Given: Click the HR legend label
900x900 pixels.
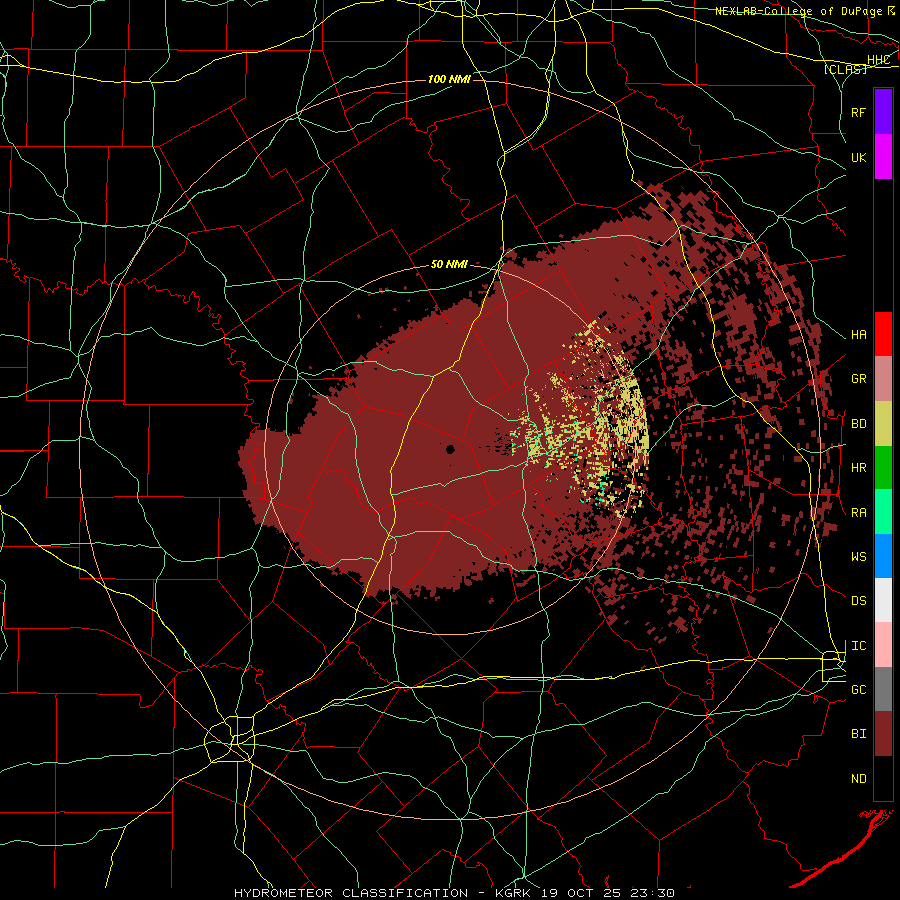Looking at the screenshot, I should pyautogui.click(x=858, y=468).
